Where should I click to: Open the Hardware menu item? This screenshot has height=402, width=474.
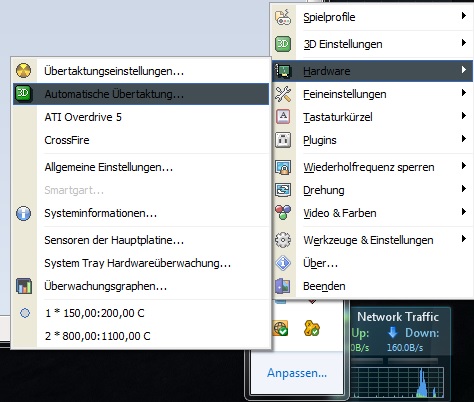click(x=372, y=71)
